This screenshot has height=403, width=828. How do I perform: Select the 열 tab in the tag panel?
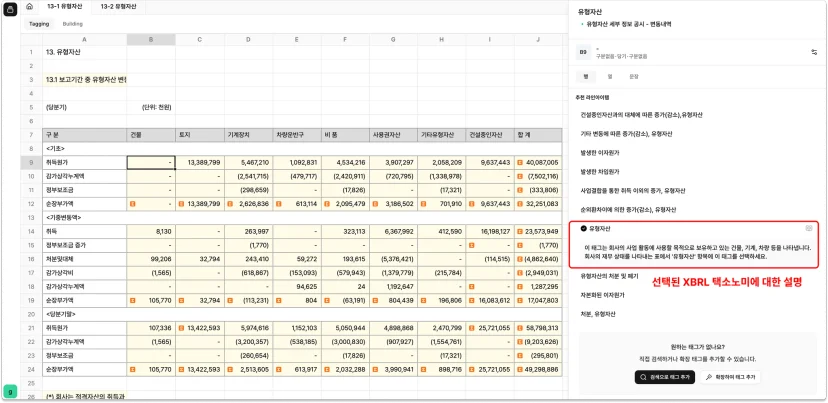coord(609,77)
